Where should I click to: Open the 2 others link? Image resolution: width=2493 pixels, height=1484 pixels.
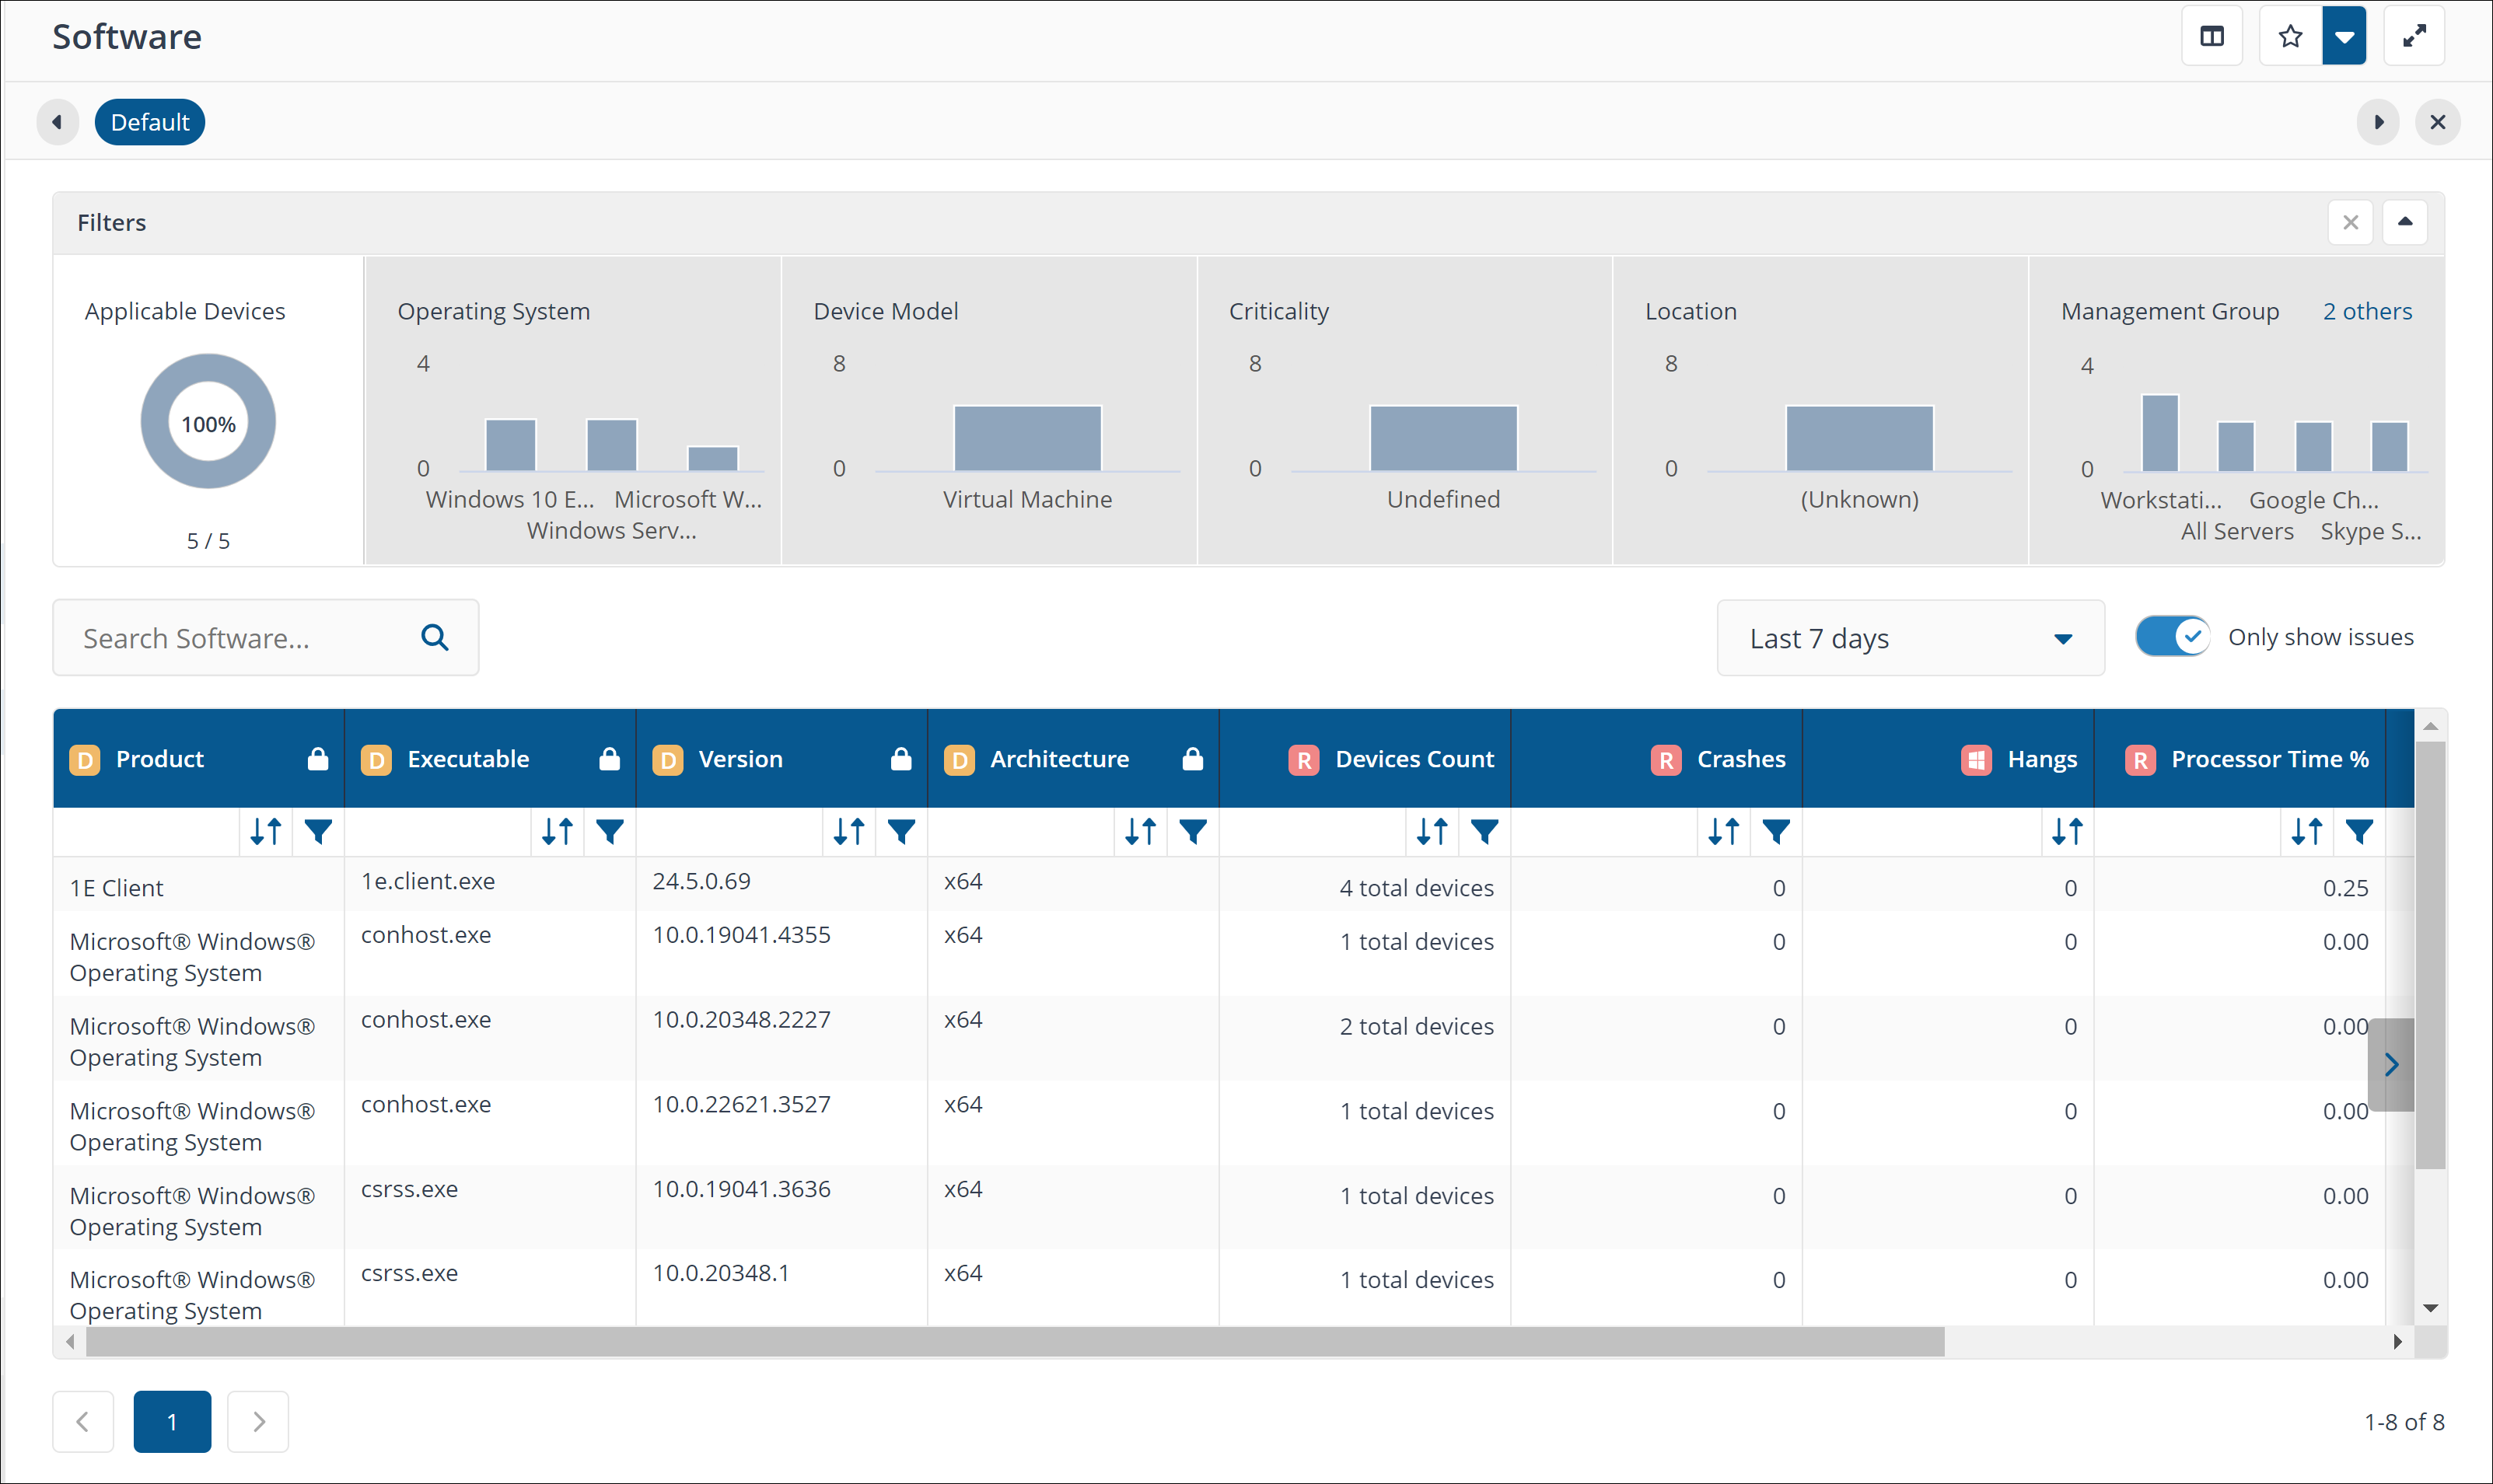[2366, 311]
